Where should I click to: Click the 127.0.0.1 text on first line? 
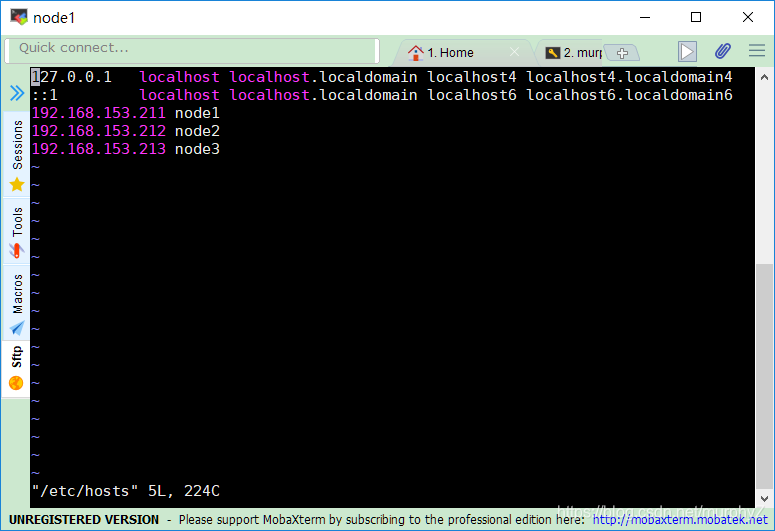(x=72, y=77)
